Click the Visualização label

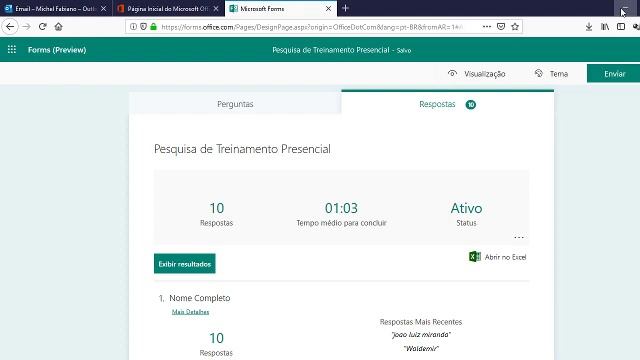tap(484, 74)
